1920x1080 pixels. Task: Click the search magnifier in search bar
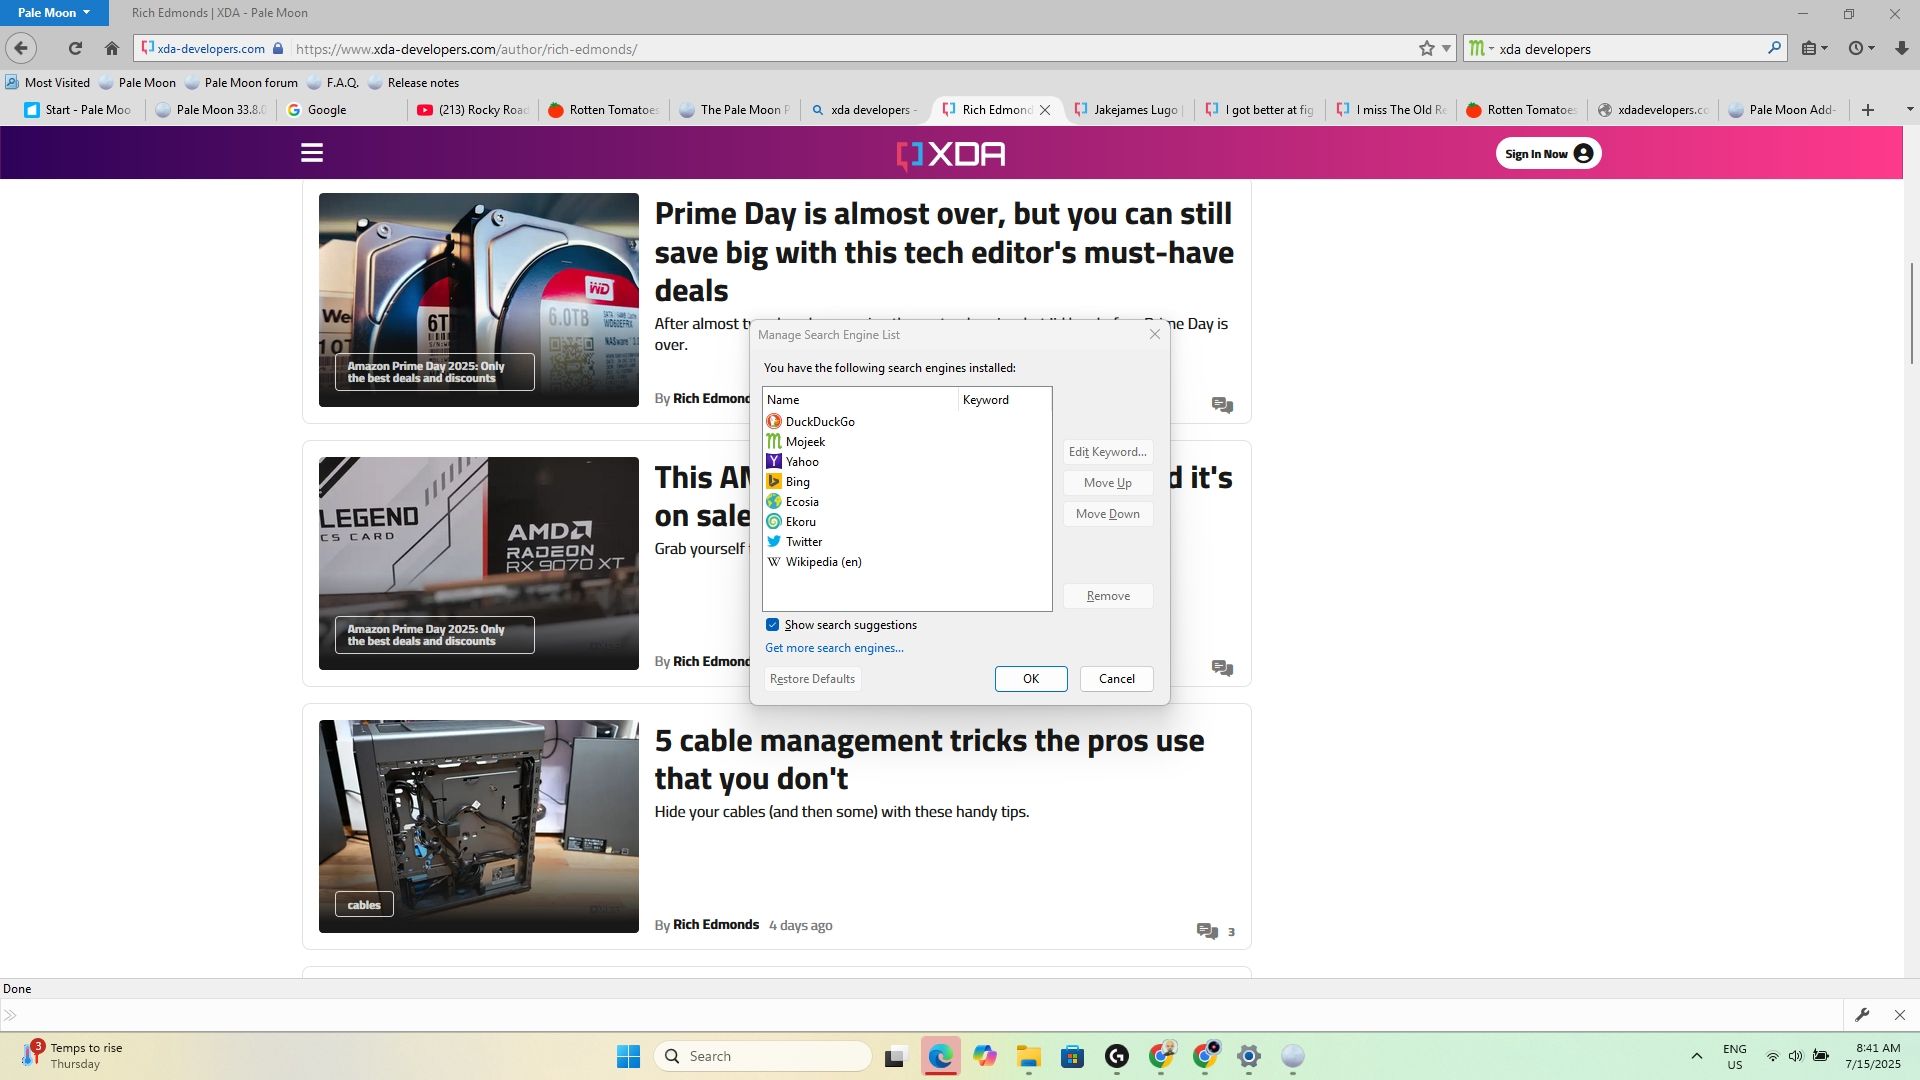coord(1774,47)
